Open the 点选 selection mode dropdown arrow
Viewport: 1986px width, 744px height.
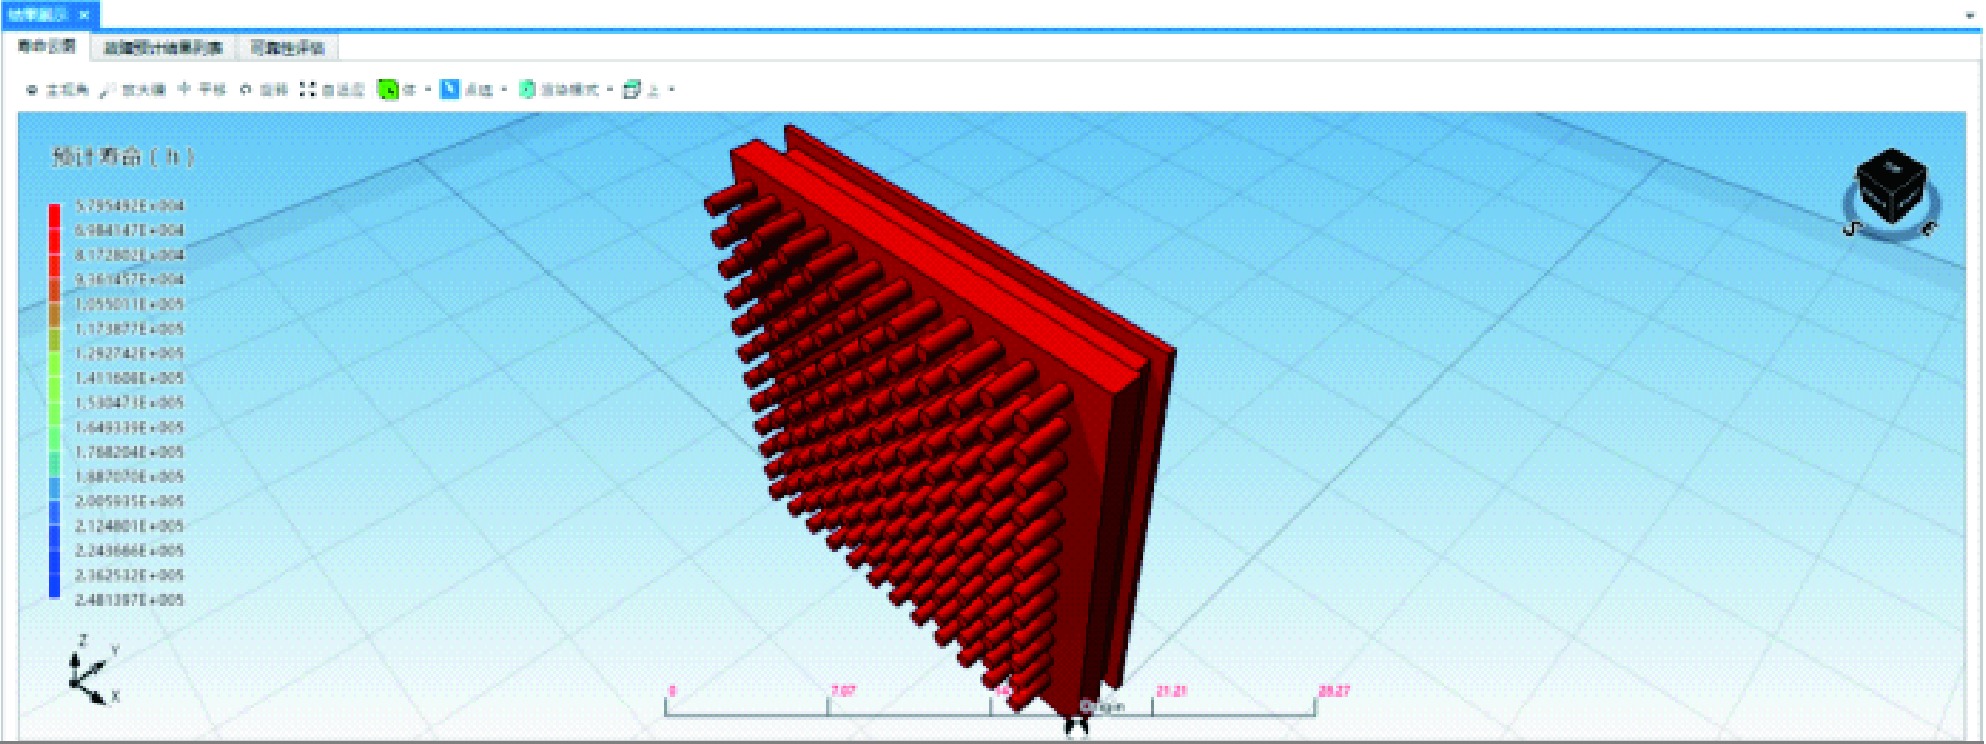pyautogui.click(x=504, y=90)
